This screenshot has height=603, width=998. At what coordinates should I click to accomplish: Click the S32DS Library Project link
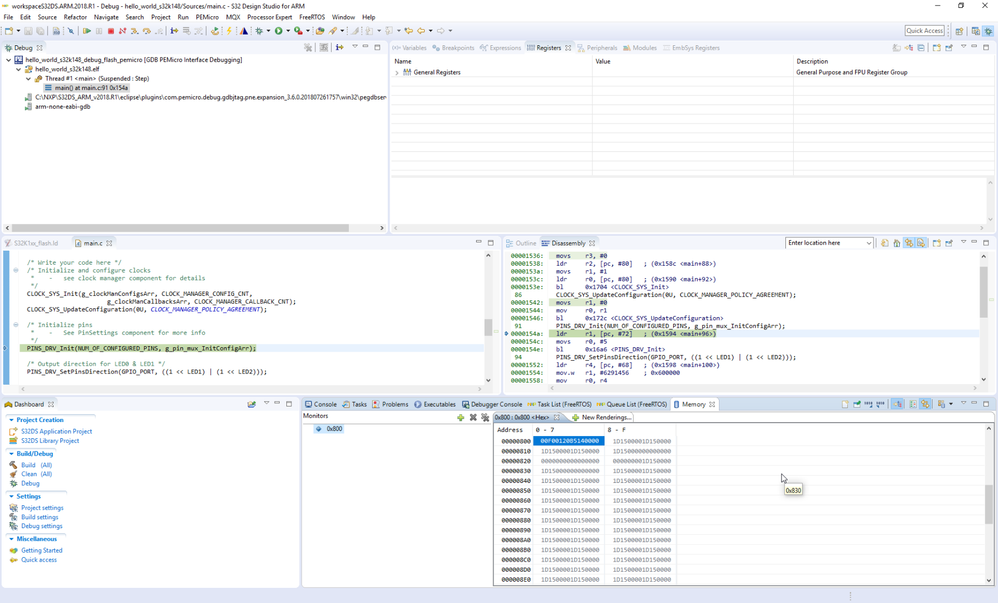click(50, 441)
